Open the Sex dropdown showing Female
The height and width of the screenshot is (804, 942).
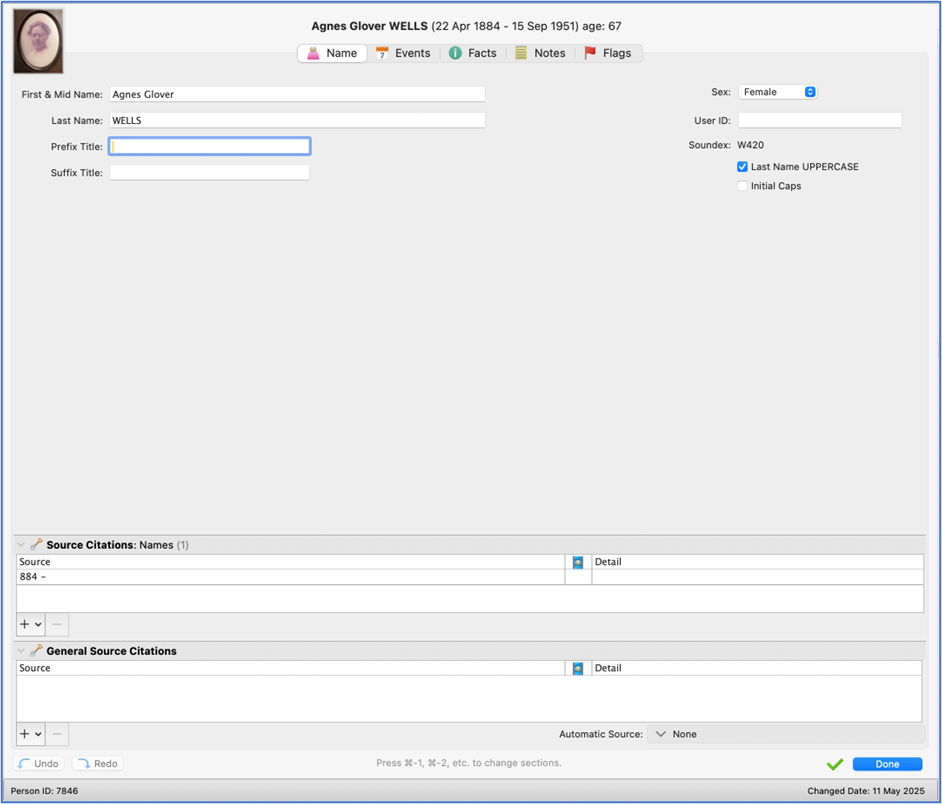(777, 92)
